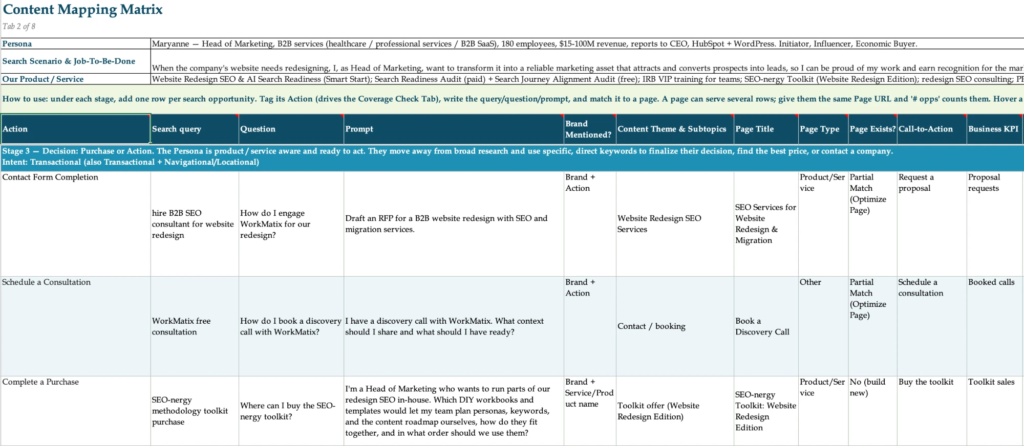Select 'Brand + Service/Product name' cell
Viewport: 1024px width, 446px height.
tap(589, 411)
